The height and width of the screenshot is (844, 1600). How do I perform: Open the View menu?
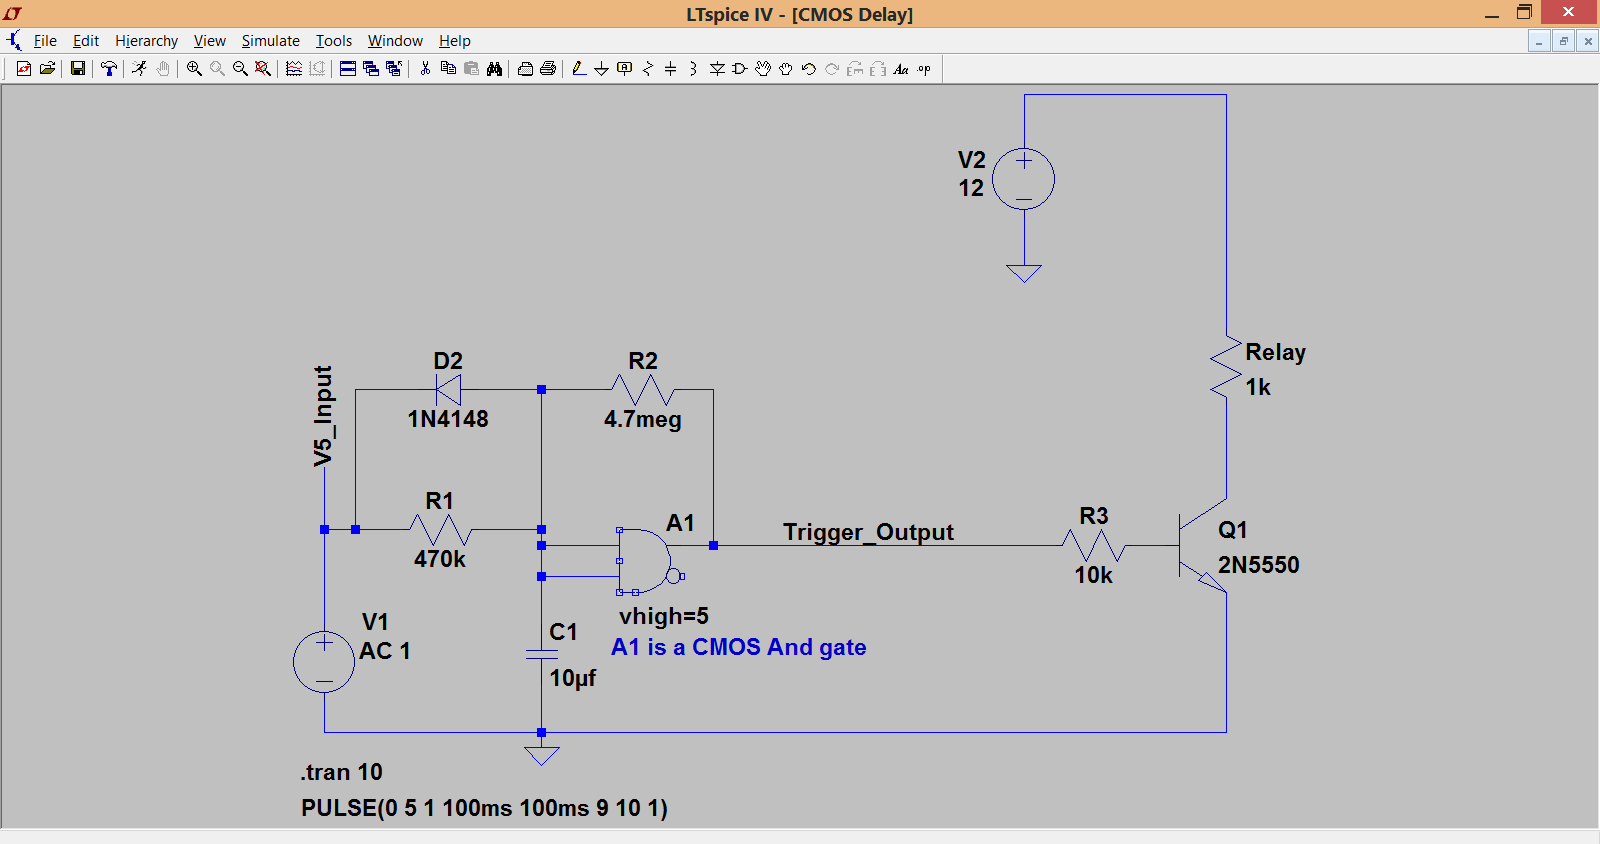coord(209,41)
